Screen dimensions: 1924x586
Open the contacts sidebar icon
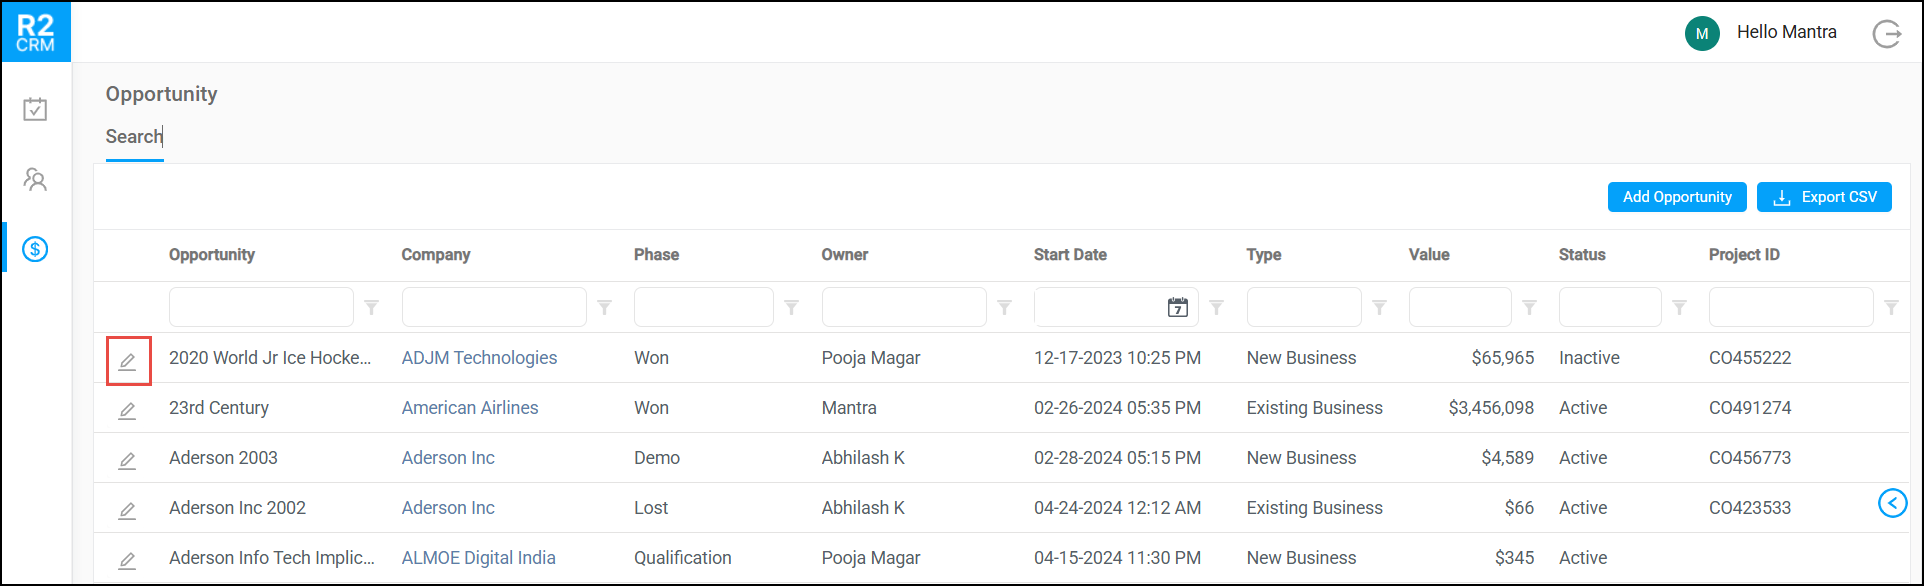pyautogui.click(x=35, y=180)
